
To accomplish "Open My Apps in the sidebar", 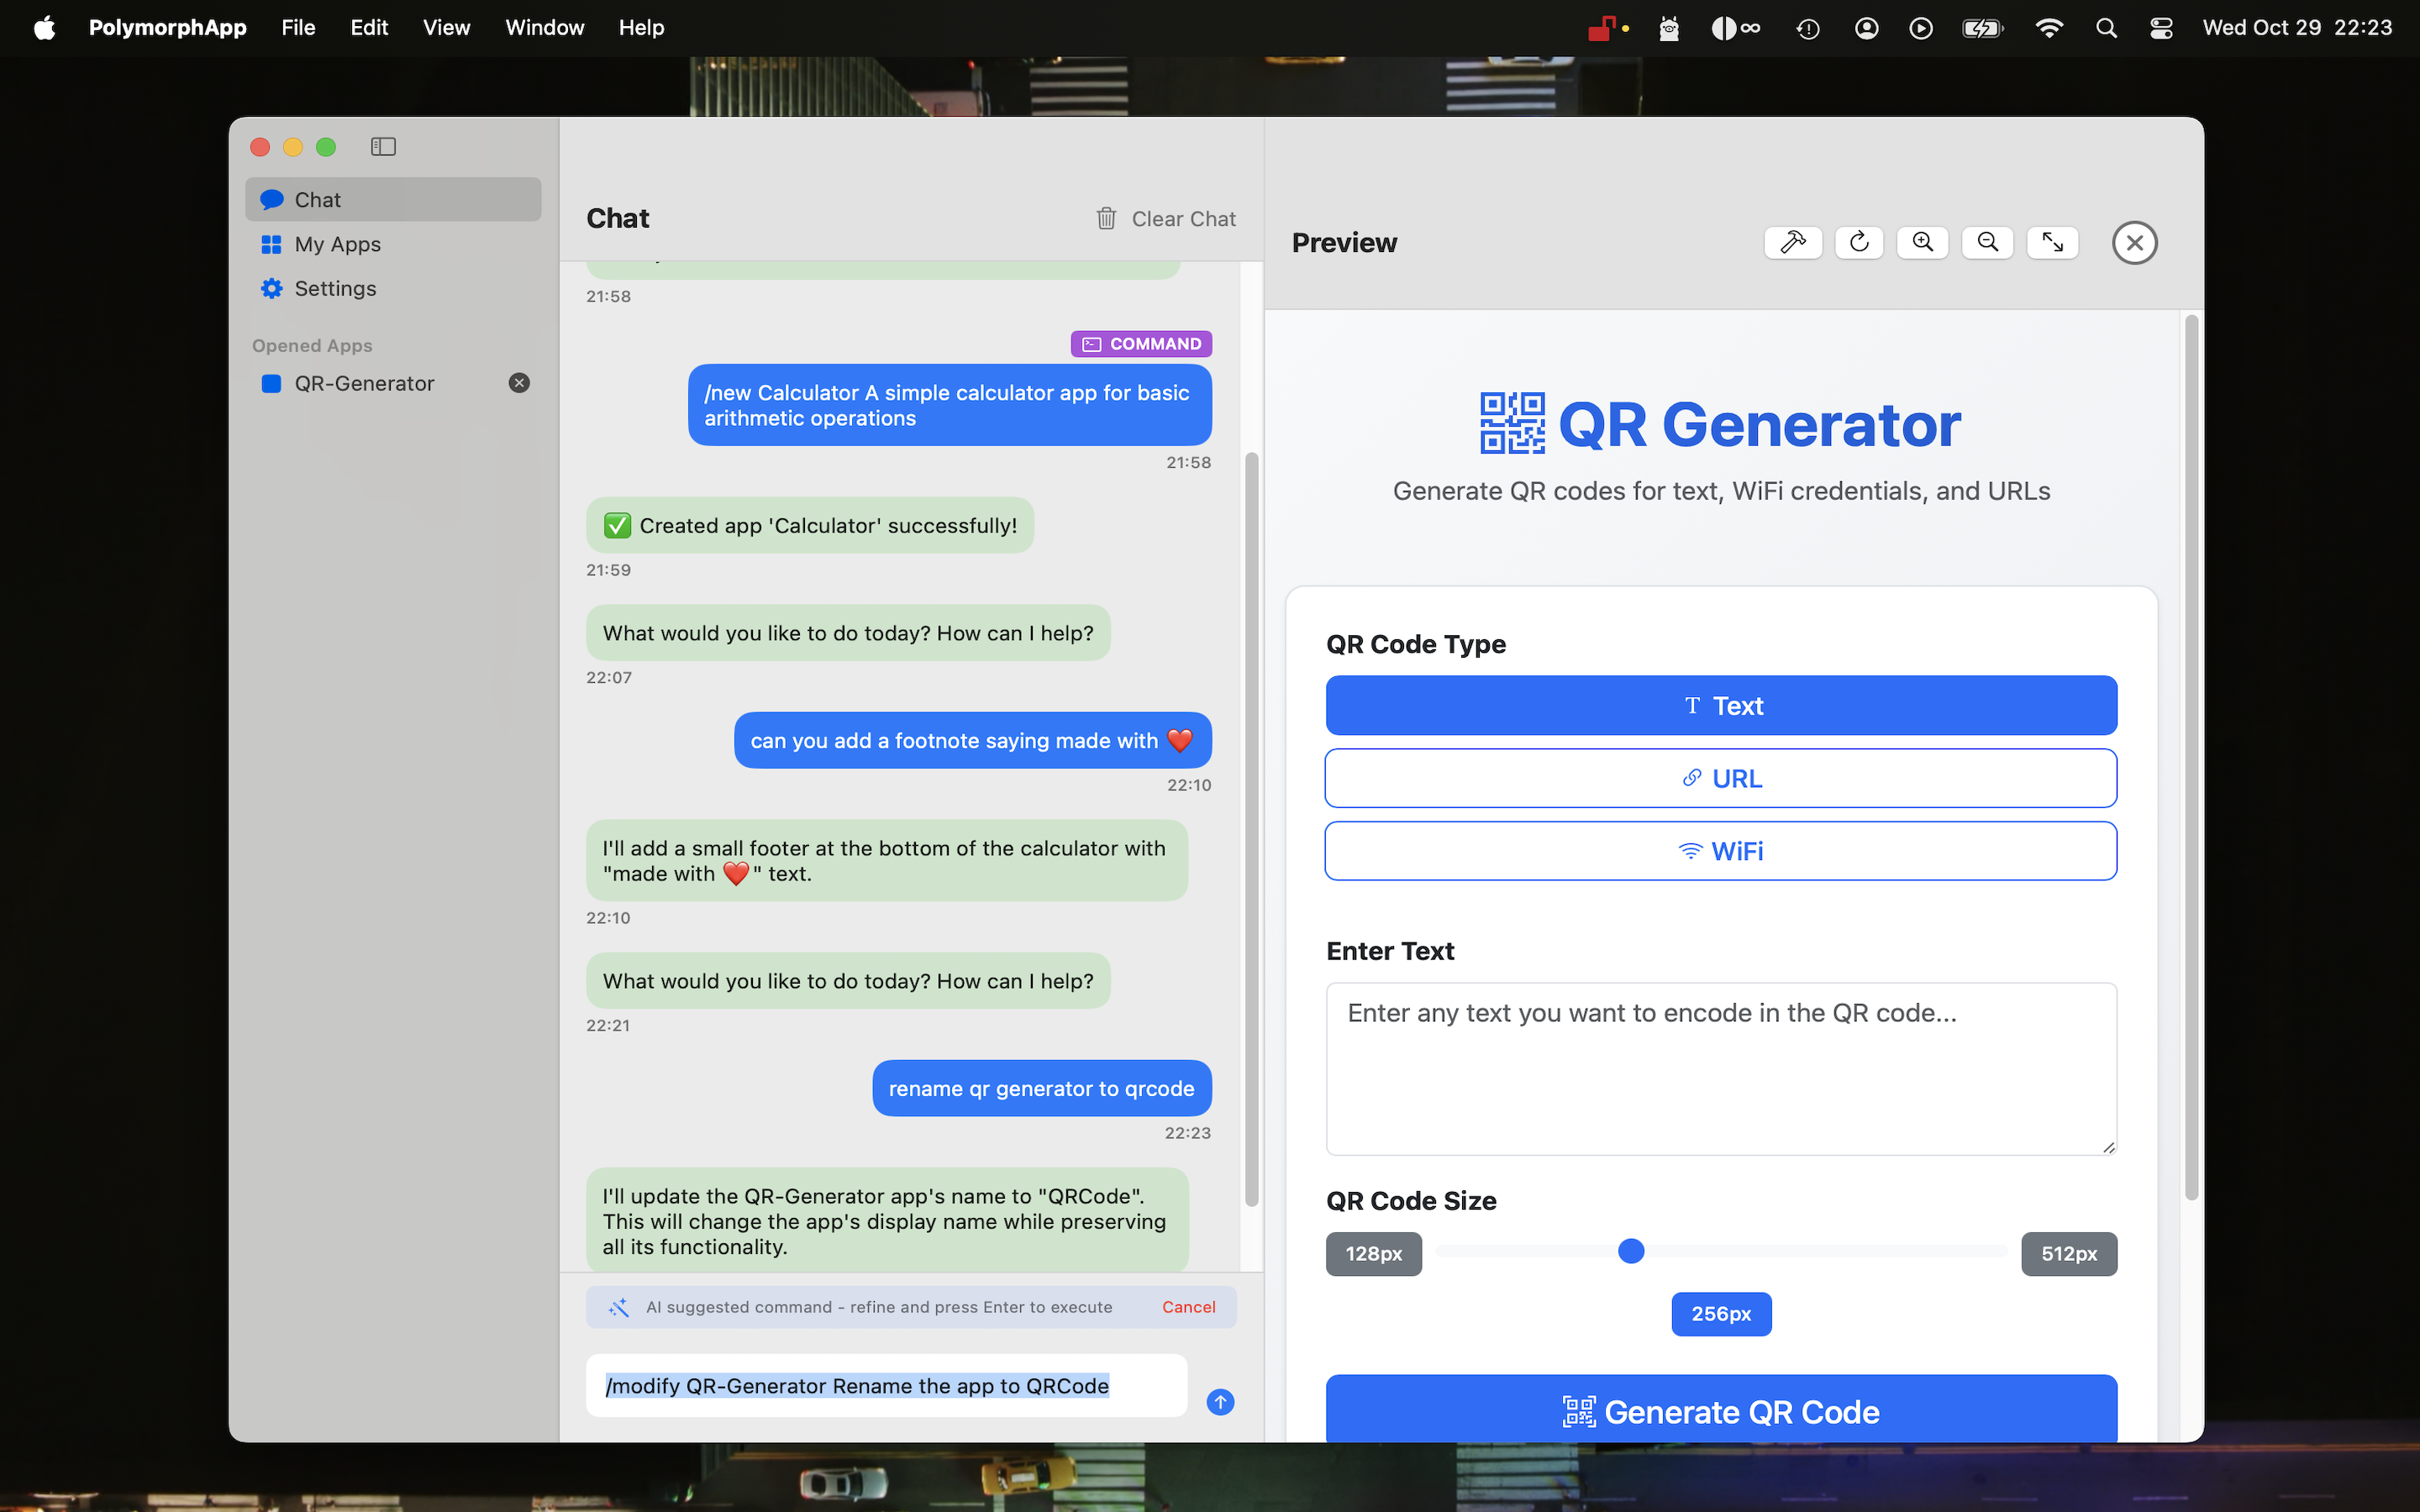I will (x=336, y=244).
